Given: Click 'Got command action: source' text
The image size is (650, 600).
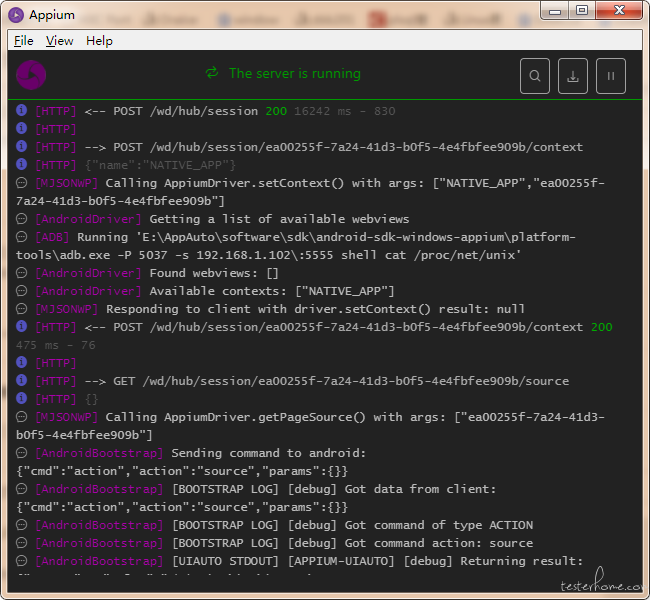Looking at the screenshot, I should pos(439,543).
